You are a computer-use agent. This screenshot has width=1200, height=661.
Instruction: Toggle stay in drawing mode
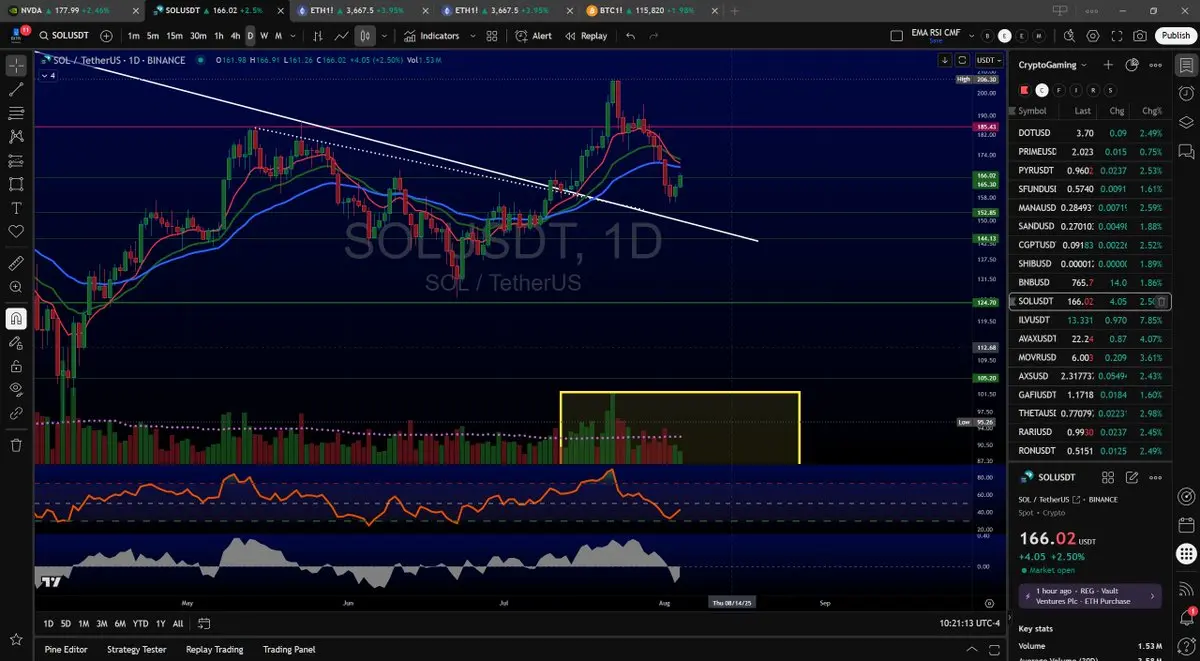(x=16, y=342)
